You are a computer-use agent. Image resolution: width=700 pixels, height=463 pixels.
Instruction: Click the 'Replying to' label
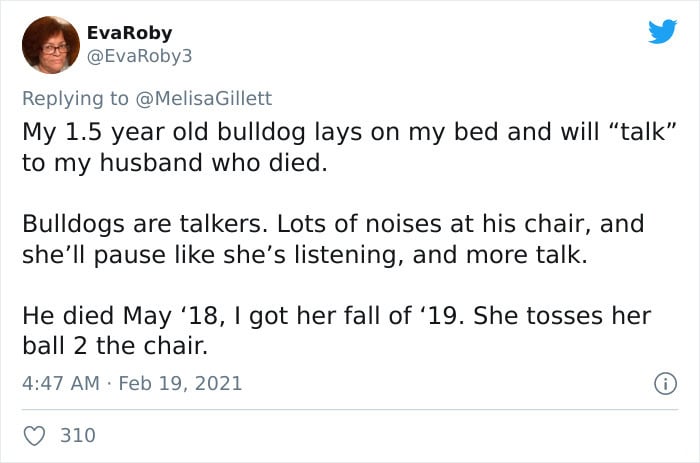(x=75, y=99)
